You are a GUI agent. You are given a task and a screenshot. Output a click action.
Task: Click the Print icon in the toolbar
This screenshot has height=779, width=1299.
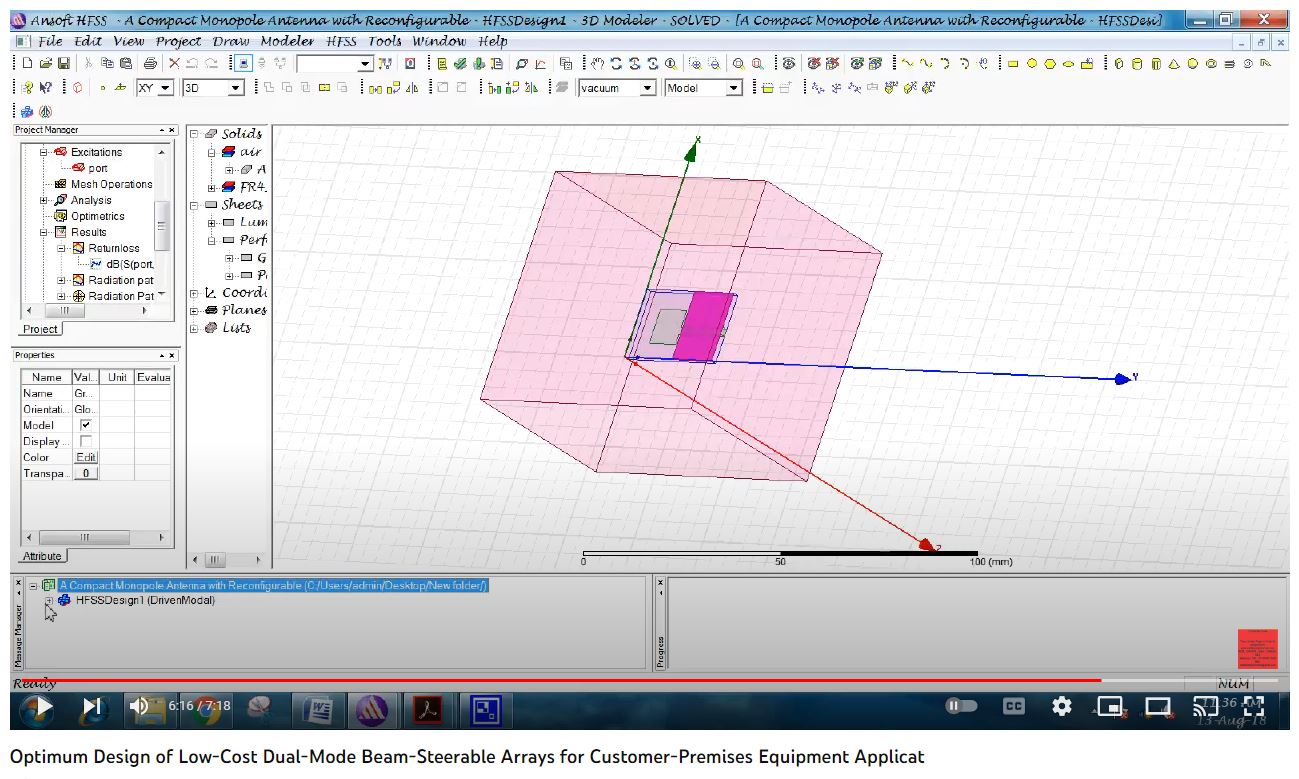pyautogui.click(x=149, y=64)
